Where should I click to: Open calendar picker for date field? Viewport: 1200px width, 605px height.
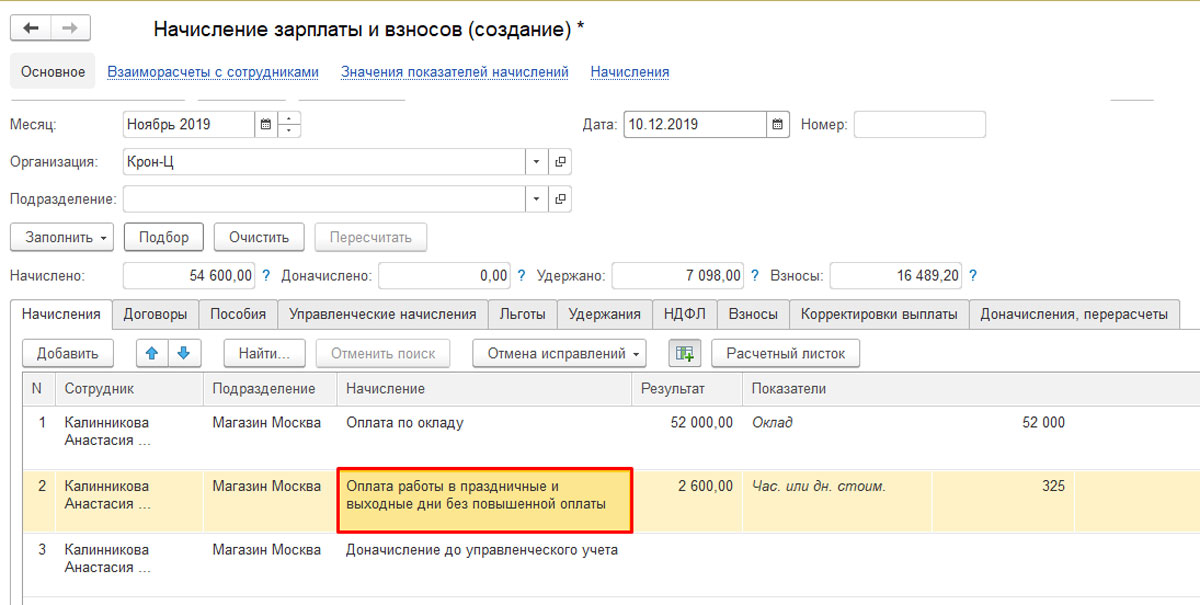[x=778, y=125]
